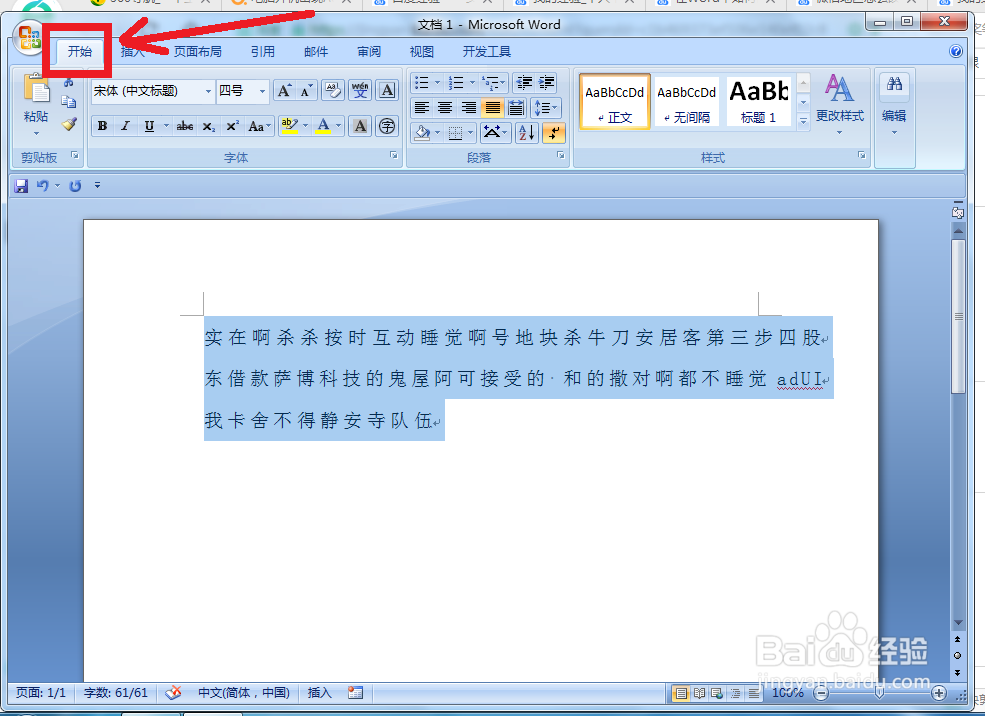Screen dimensions: 985x716
Task: Open the Office button menu
Action: (x=28, y=38)
